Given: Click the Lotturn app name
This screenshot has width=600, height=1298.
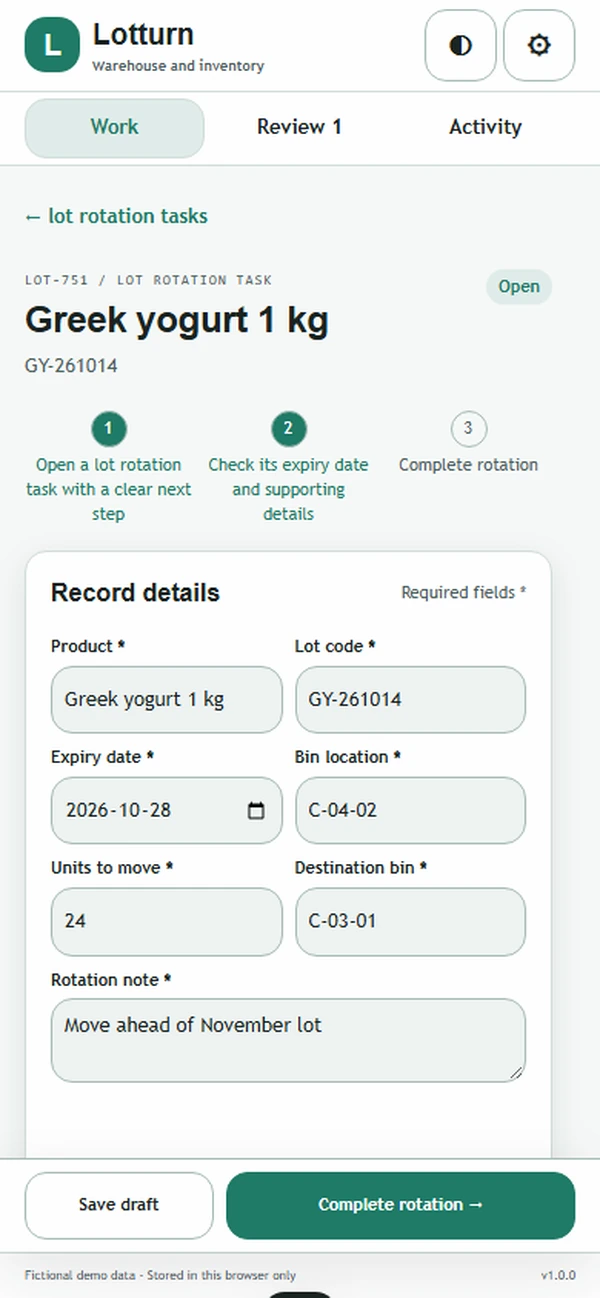Looking at the screenshot, I should click(x=143, y=34).
